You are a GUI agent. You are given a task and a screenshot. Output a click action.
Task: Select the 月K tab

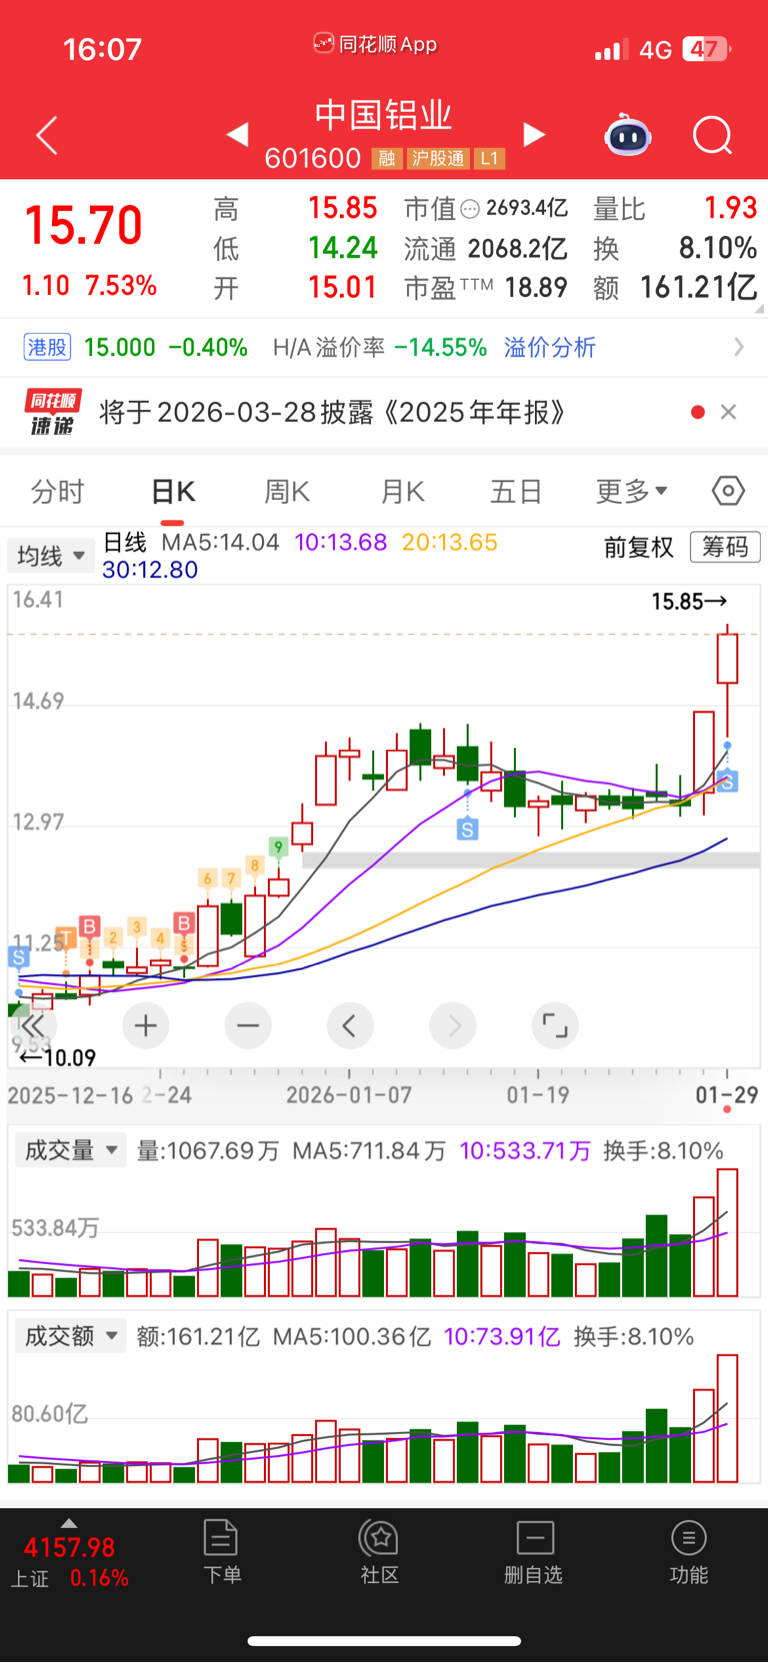(403, 491)
